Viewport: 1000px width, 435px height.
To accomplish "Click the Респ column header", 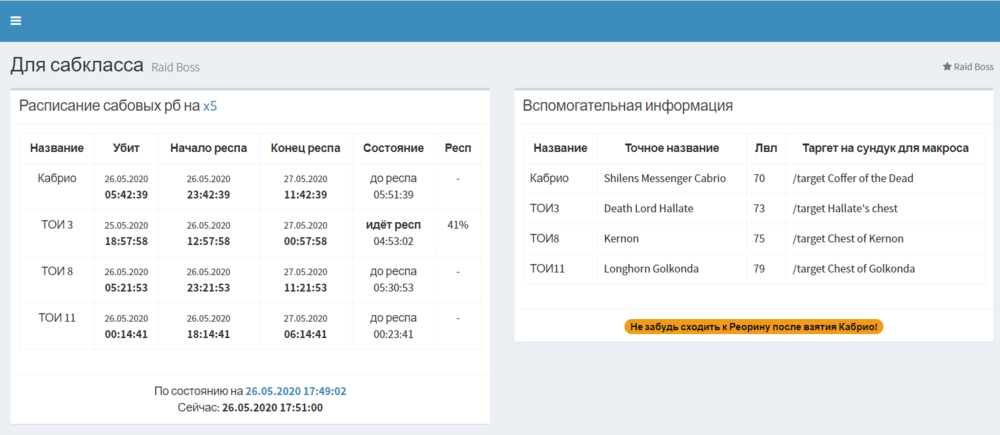I will click(x=458, y=148).
